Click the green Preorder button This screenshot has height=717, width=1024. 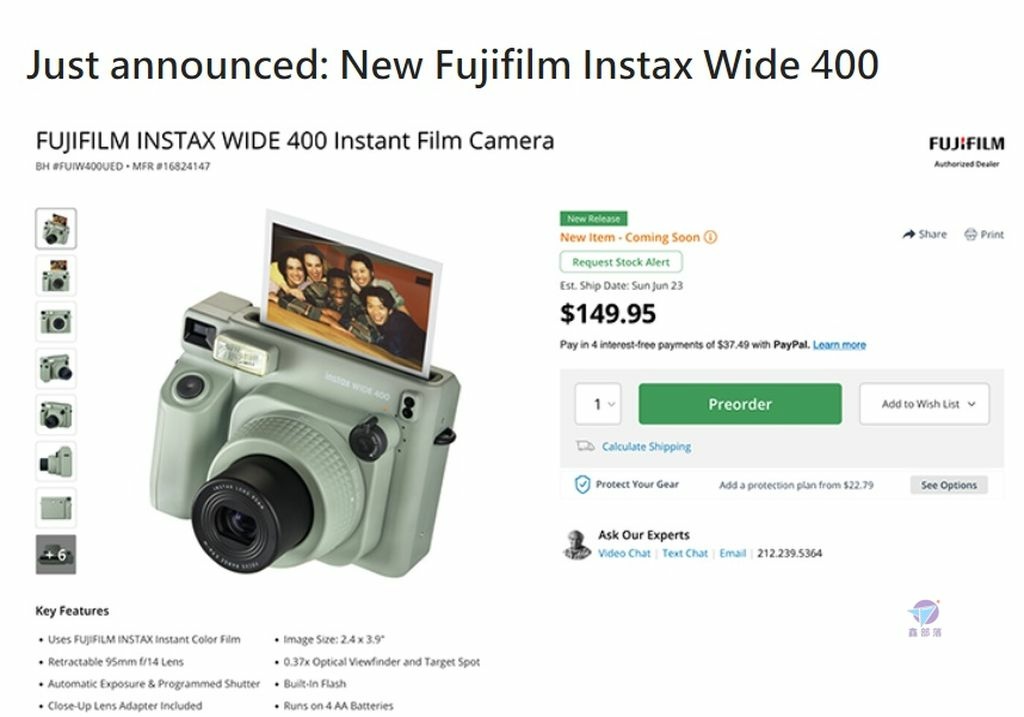[740, 404]
